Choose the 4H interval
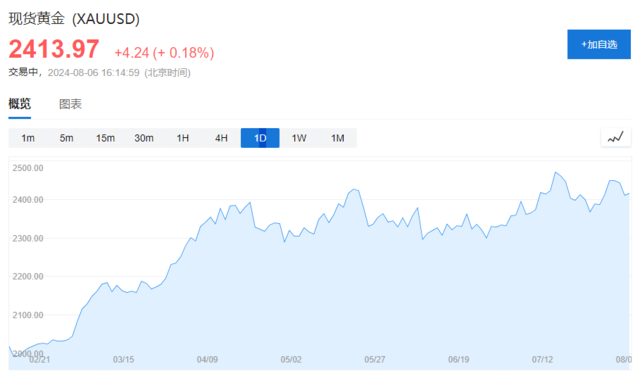Screen dimensions: 640x378 pos(221,138)
